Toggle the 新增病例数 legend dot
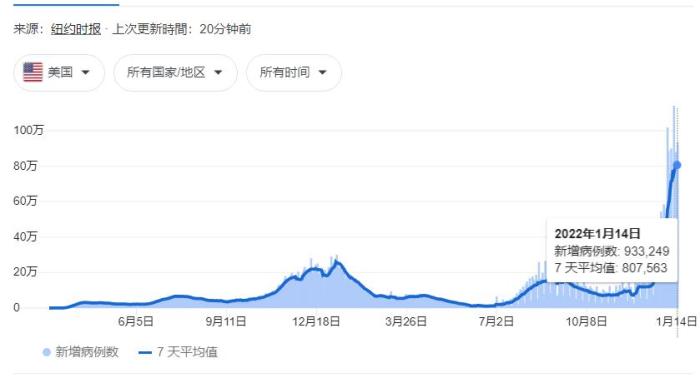Viewport: 700px width, 383px height. [46, 353]
